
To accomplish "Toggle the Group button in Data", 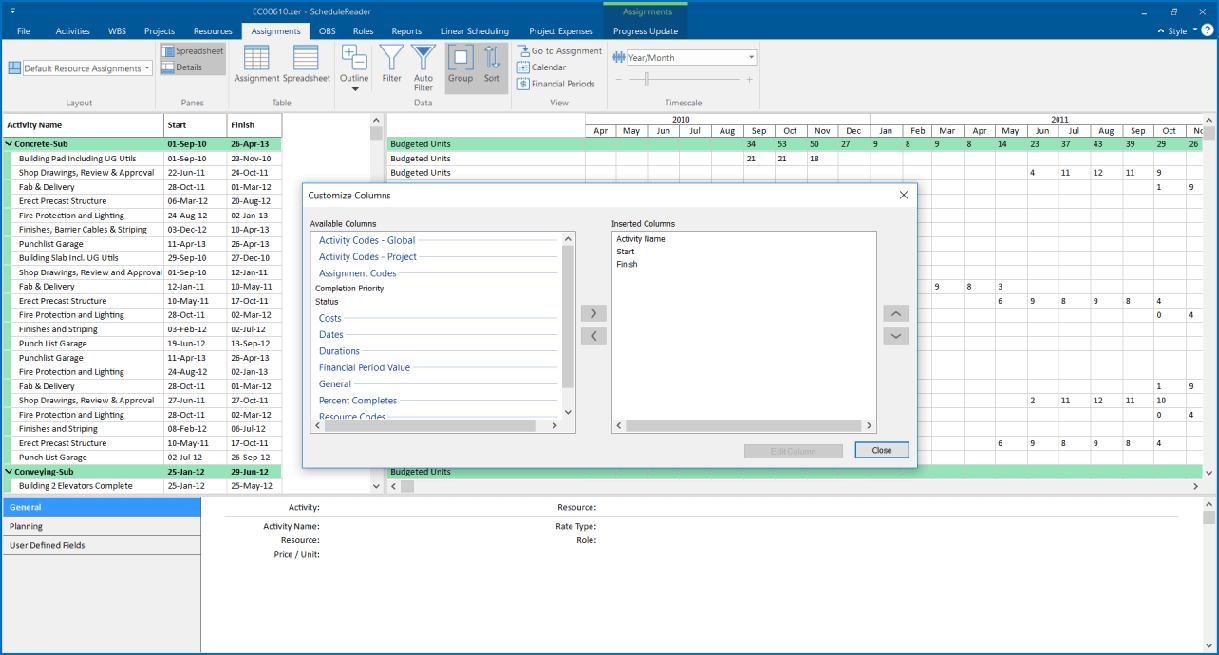I will click(x=460, y=68).
